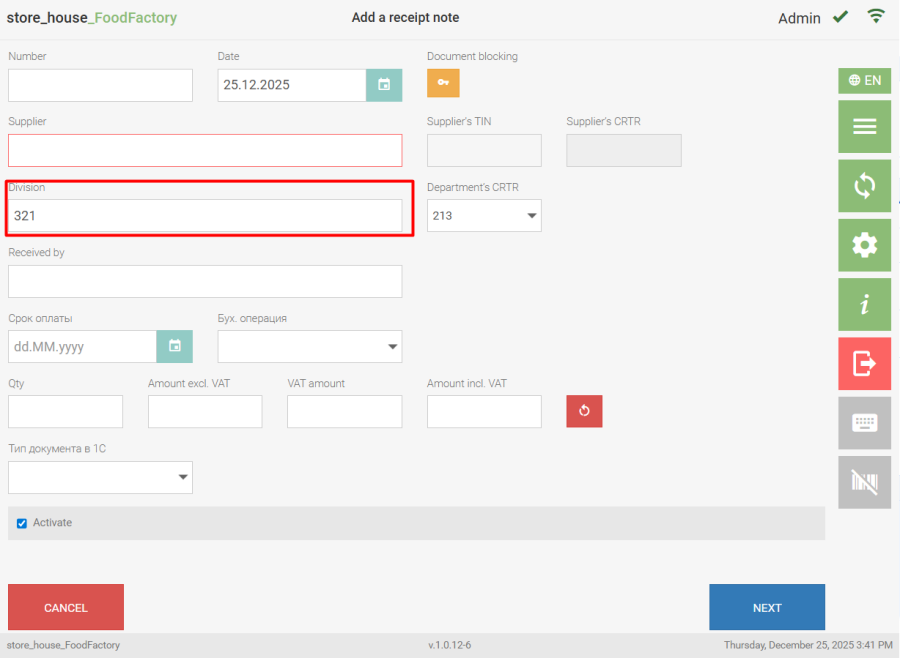The width and height of the screenshot is (900, 658).
Task: Toggle the Activate checkbox
Action: coord(22,523)
